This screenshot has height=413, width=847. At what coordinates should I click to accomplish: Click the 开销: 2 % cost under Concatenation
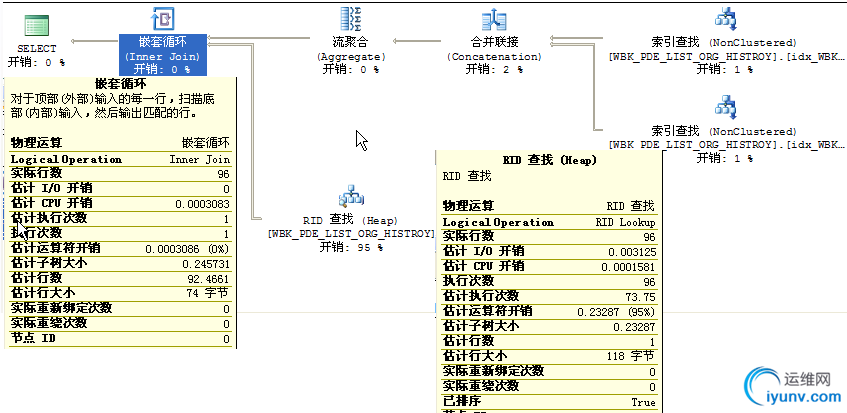pyautogui.click(x=494, y=70)
